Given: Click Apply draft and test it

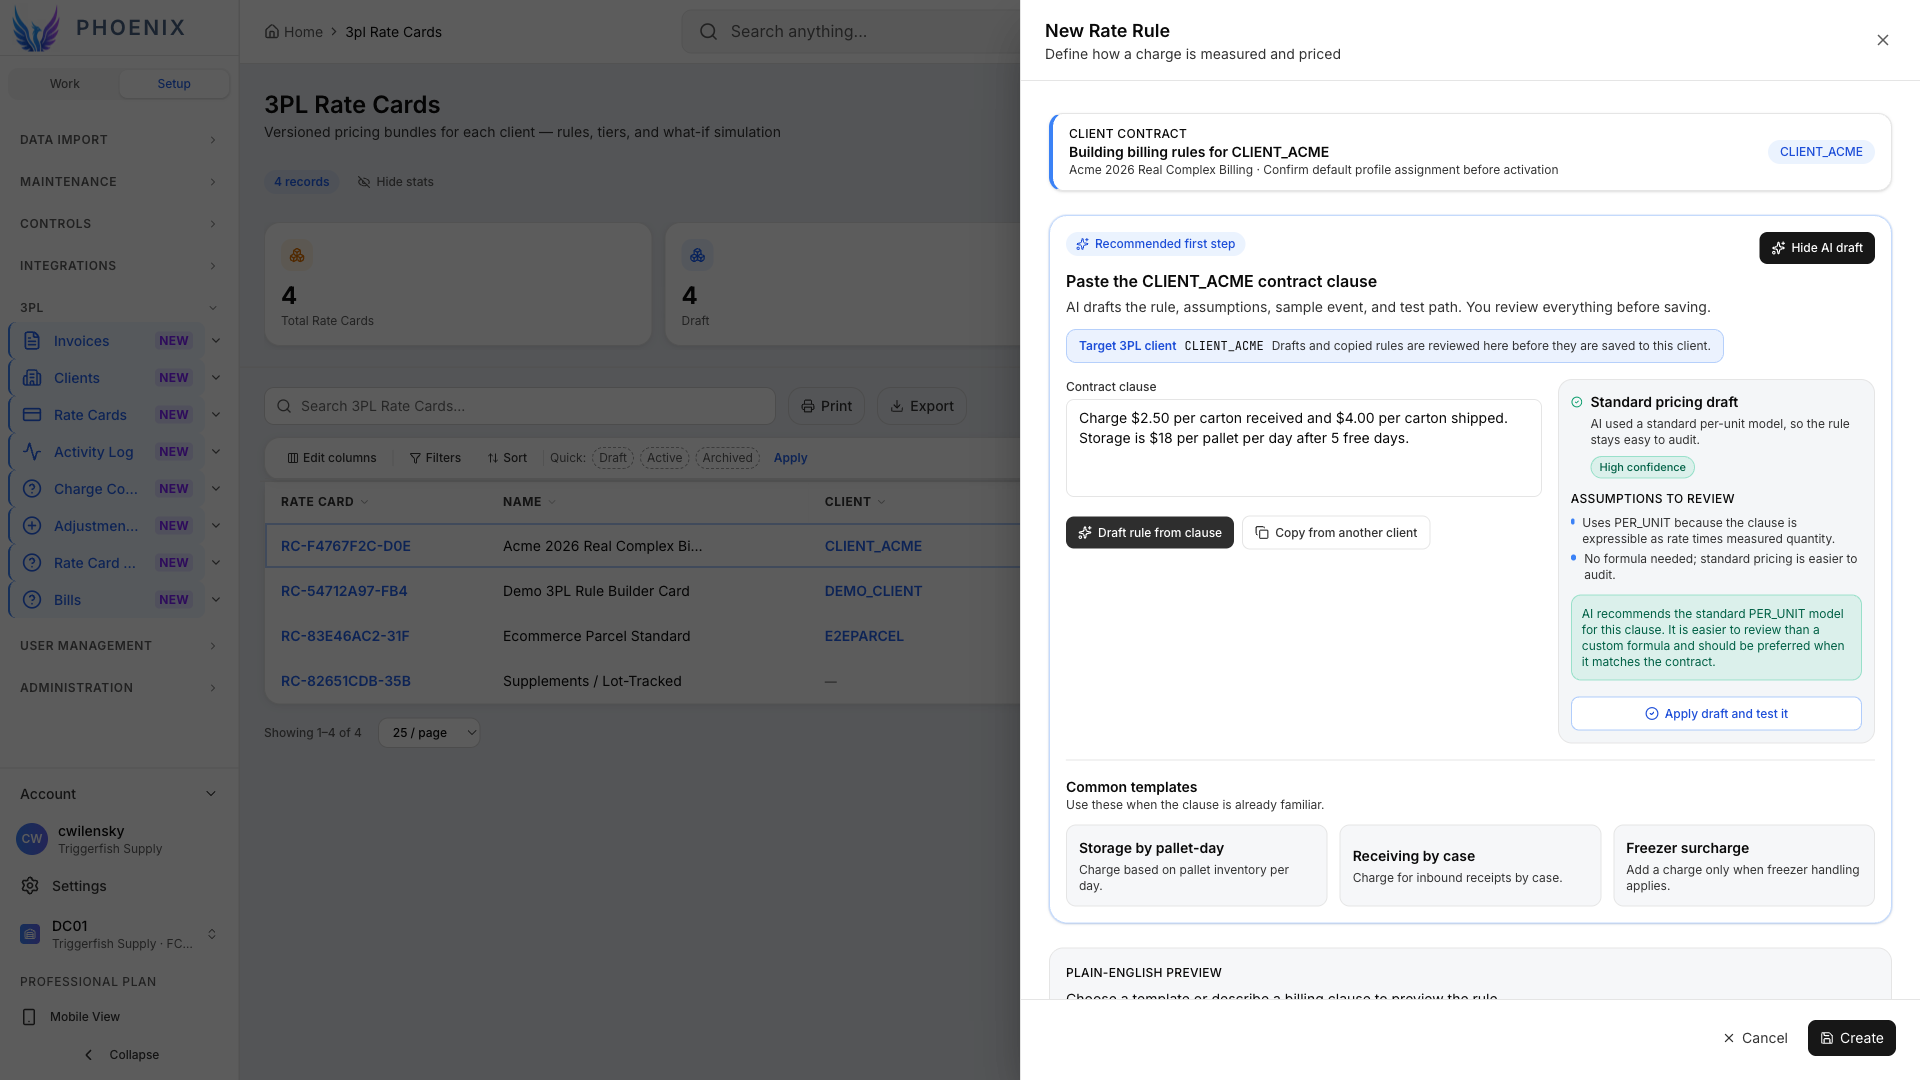Looking at the screenshot, I should point(1716,714).
